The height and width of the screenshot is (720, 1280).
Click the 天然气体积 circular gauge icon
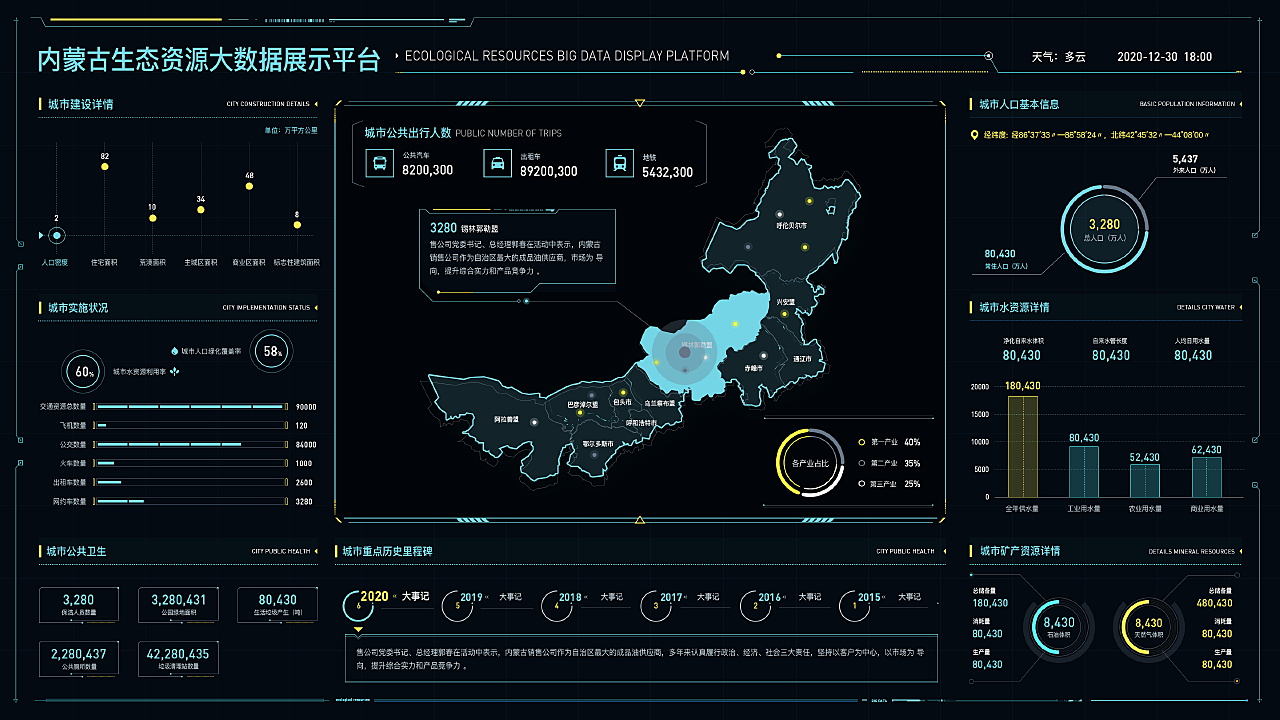click(1148, 627)
